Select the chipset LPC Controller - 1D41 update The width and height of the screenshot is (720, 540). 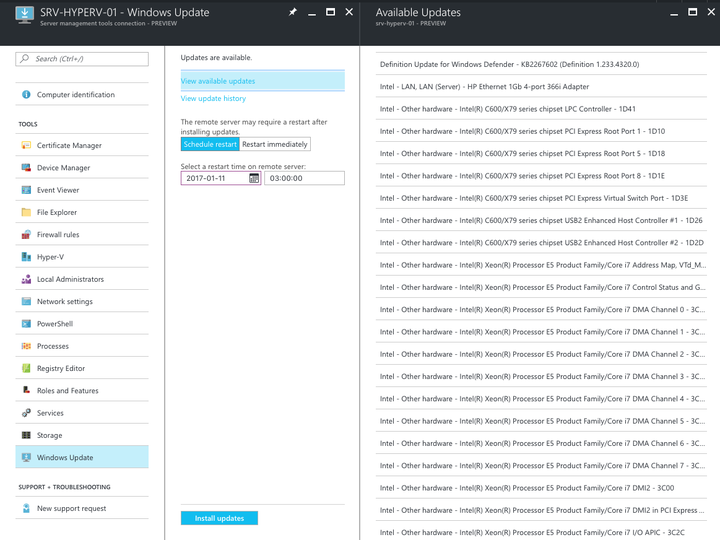pyautogui.click(x=541, y=109)
